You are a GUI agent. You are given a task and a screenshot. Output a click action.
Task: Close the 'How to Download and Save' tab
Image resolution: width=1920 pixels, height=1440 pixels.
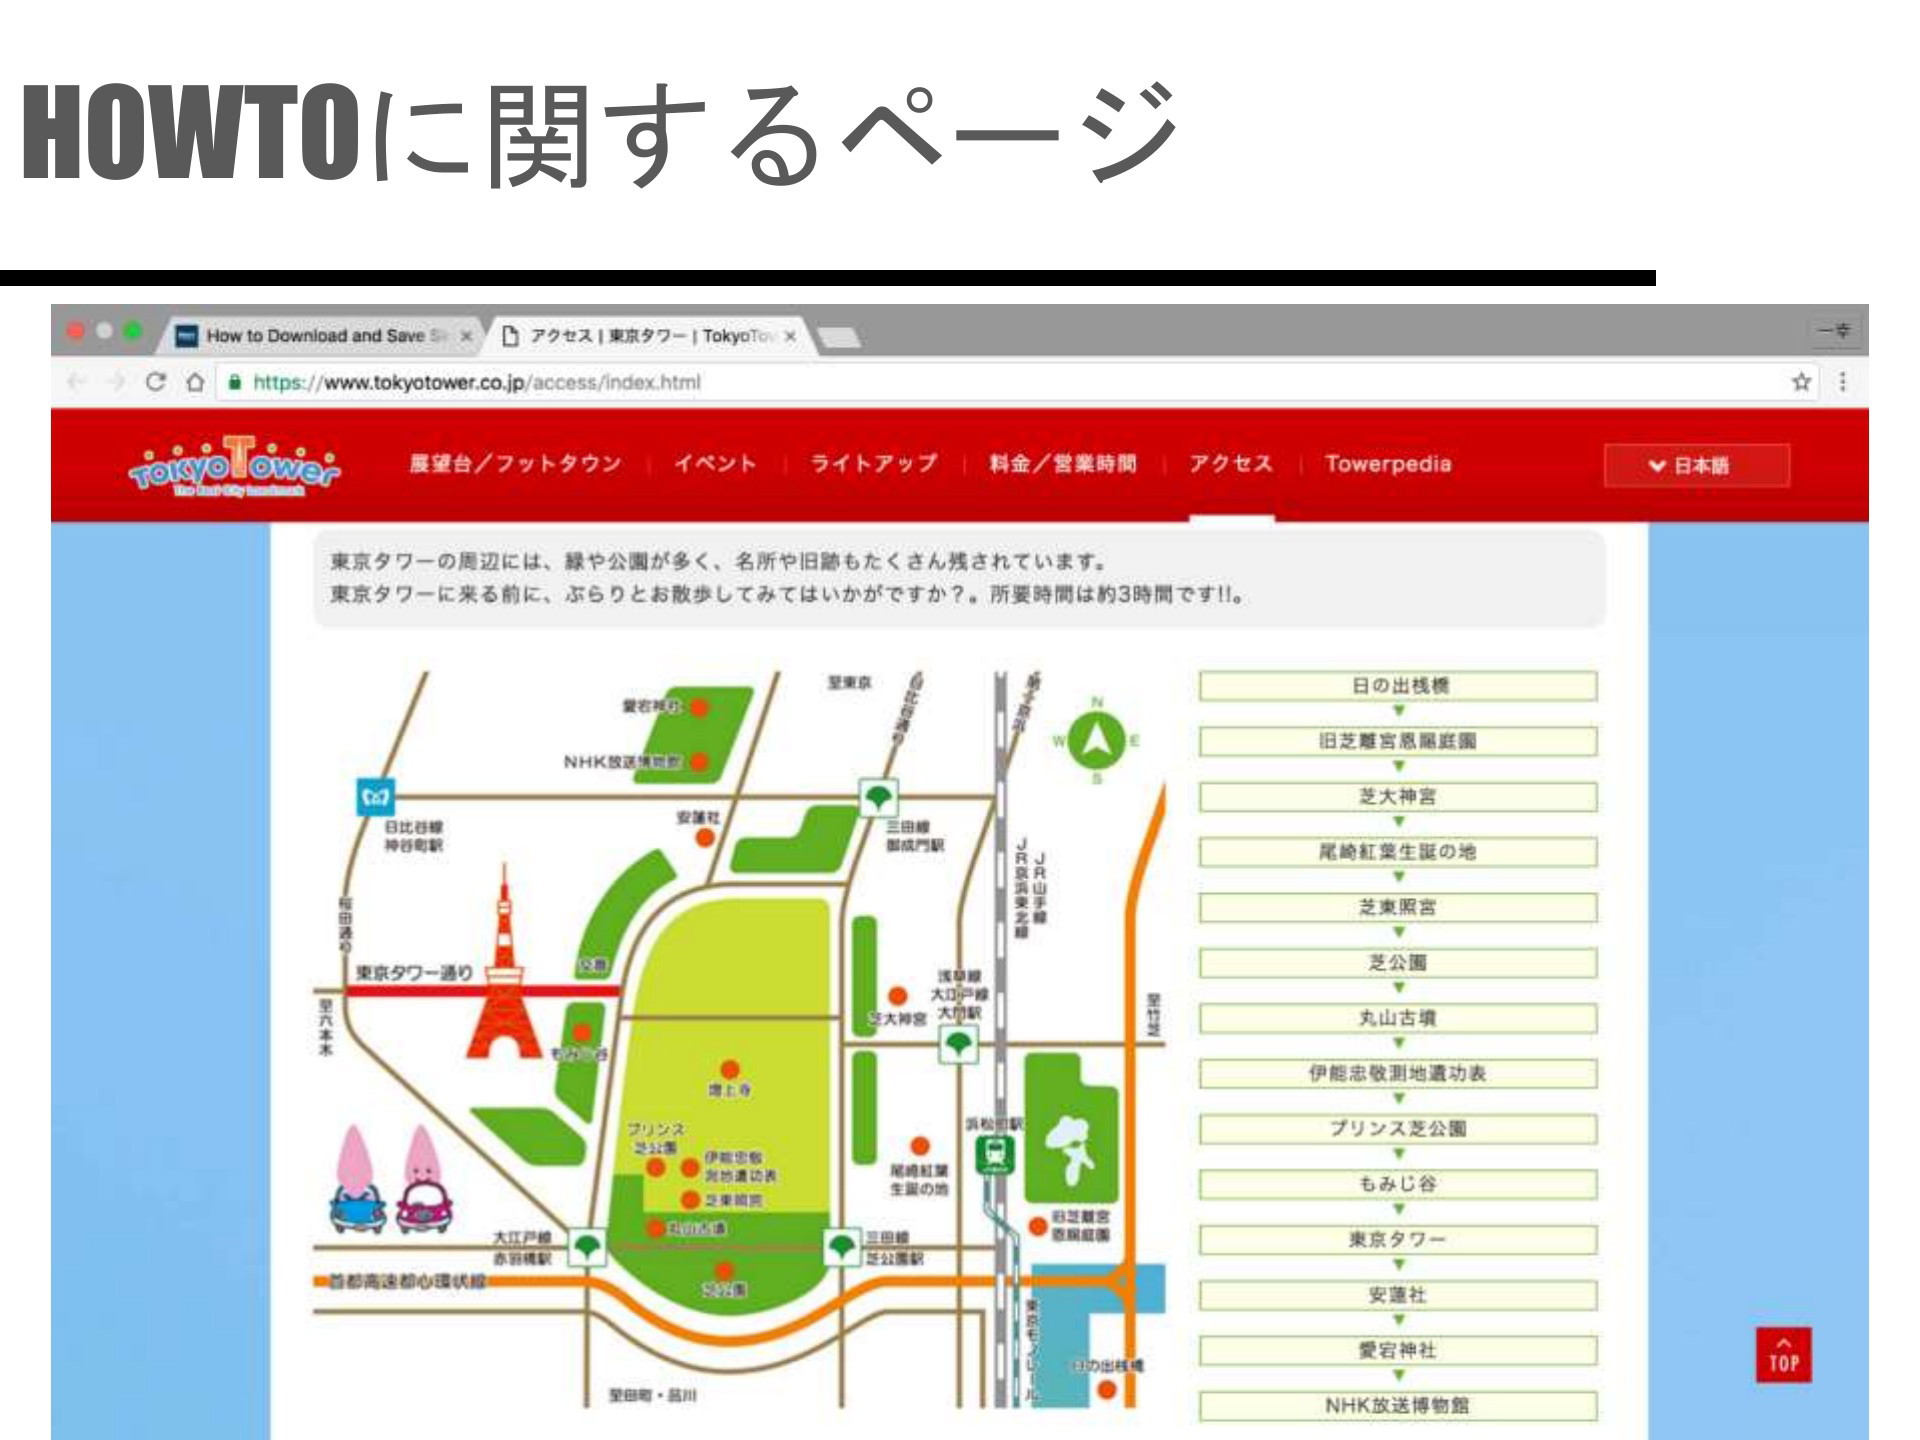click(465, 336)
